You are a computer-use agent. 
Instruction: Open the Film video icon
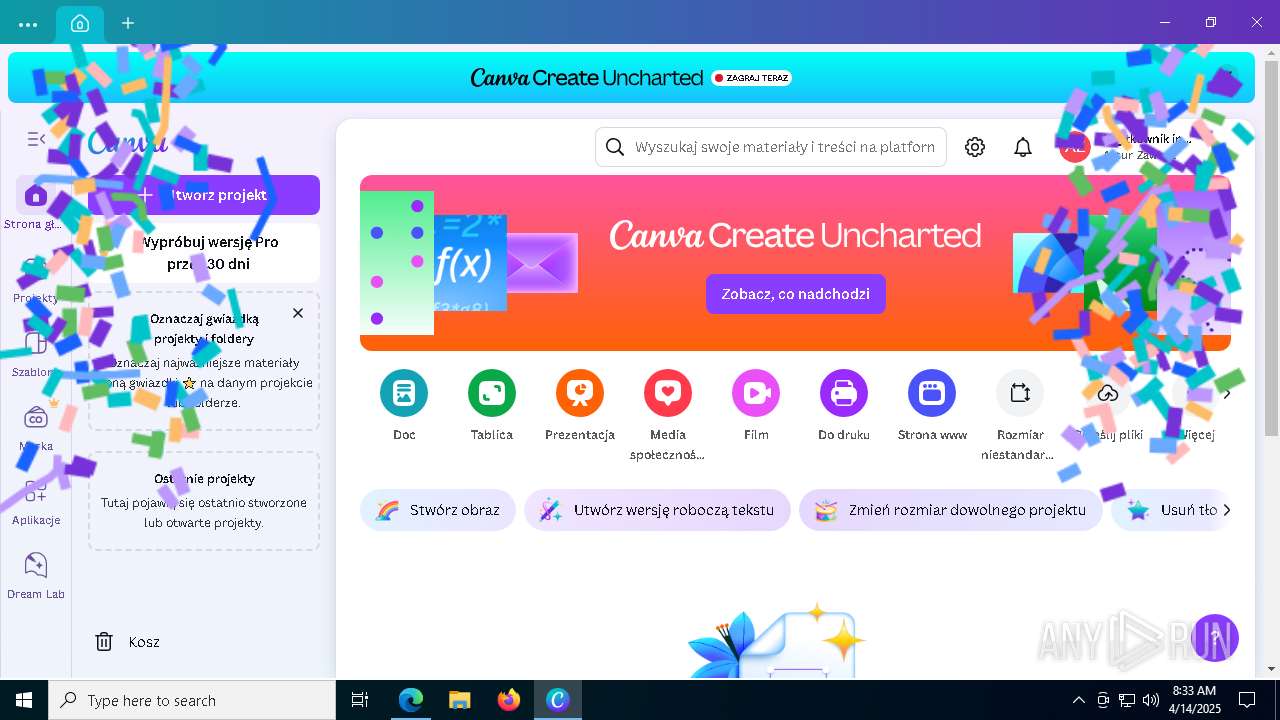(756, 394)
